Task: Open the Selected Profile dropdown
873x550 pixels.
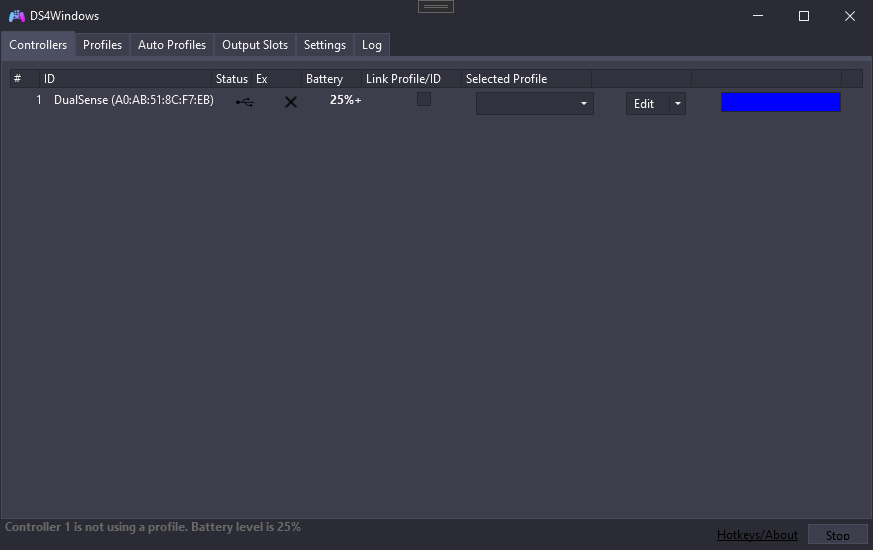Action: (x=534, y=104)
